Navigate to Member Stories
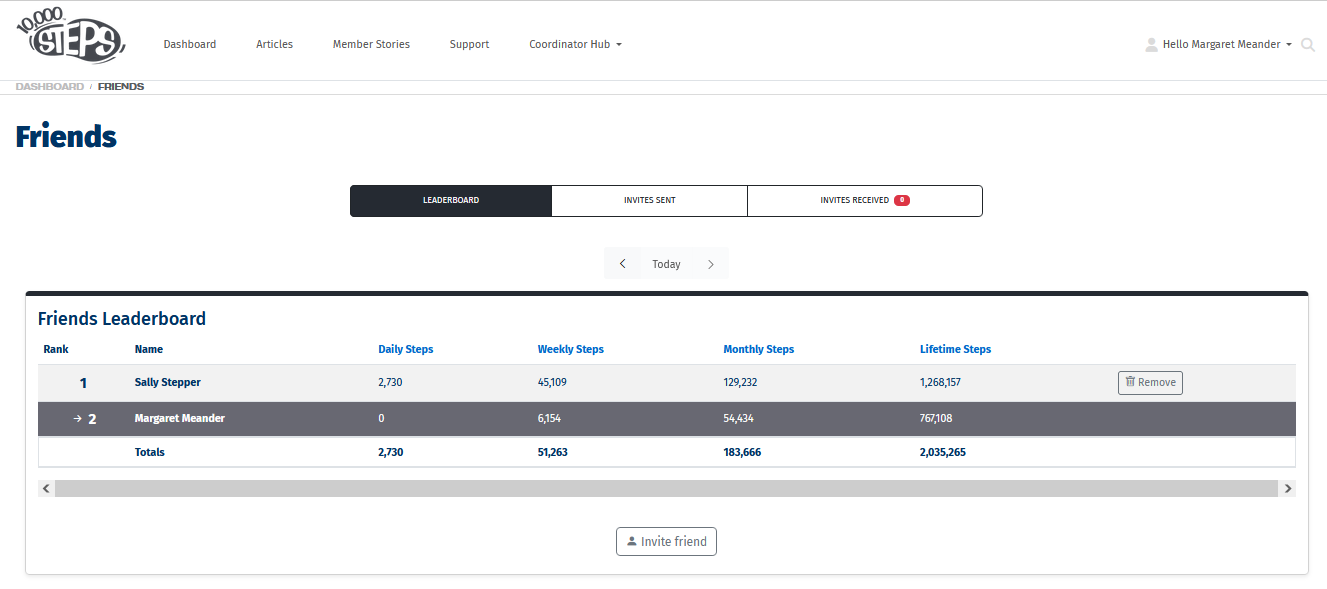 pyautogui.click(x=371, y=45)
